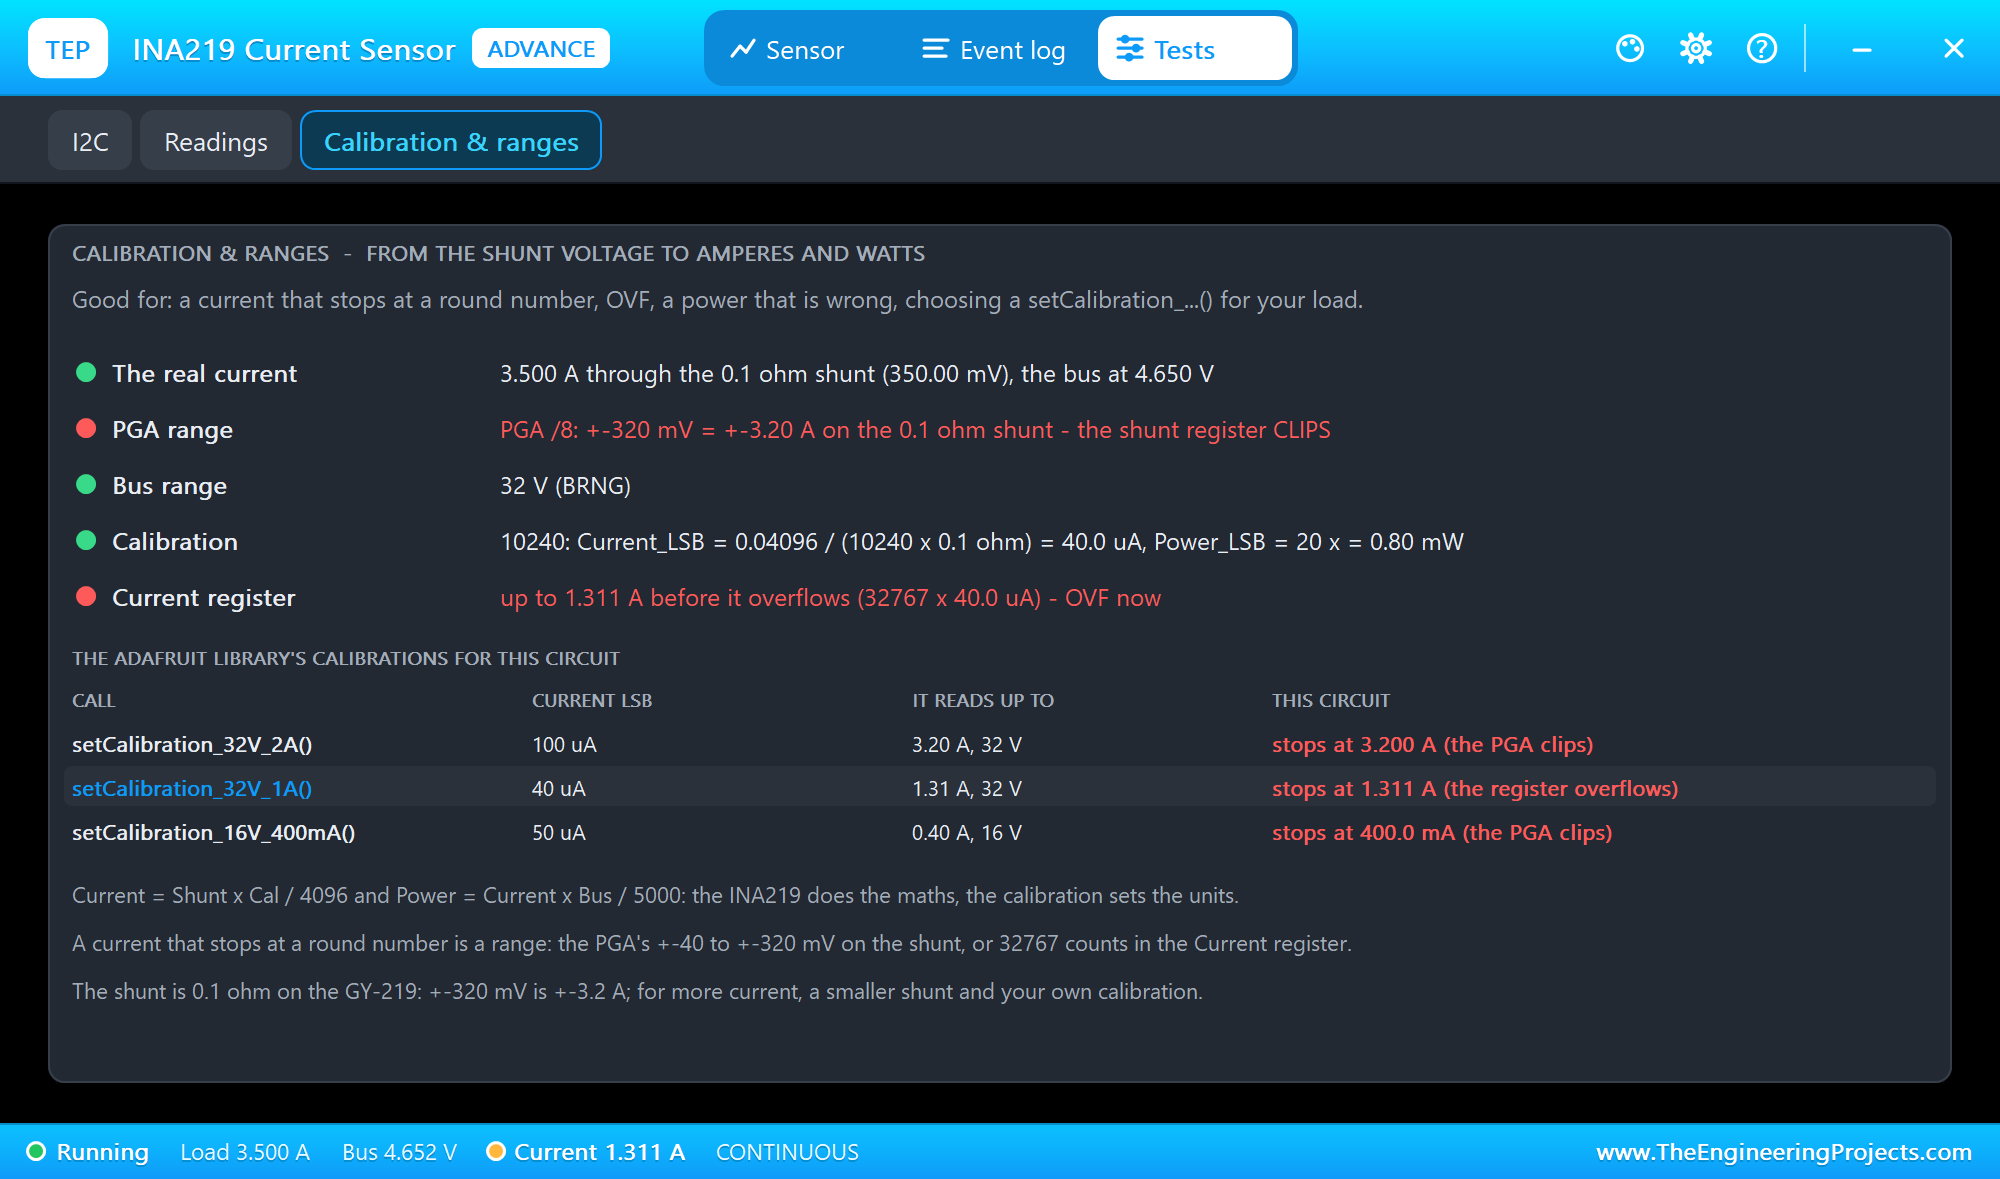The height and width of the screenshot is (1179, 2000).
Task: Switch to the I2C tab
Action: coord(90,140)
